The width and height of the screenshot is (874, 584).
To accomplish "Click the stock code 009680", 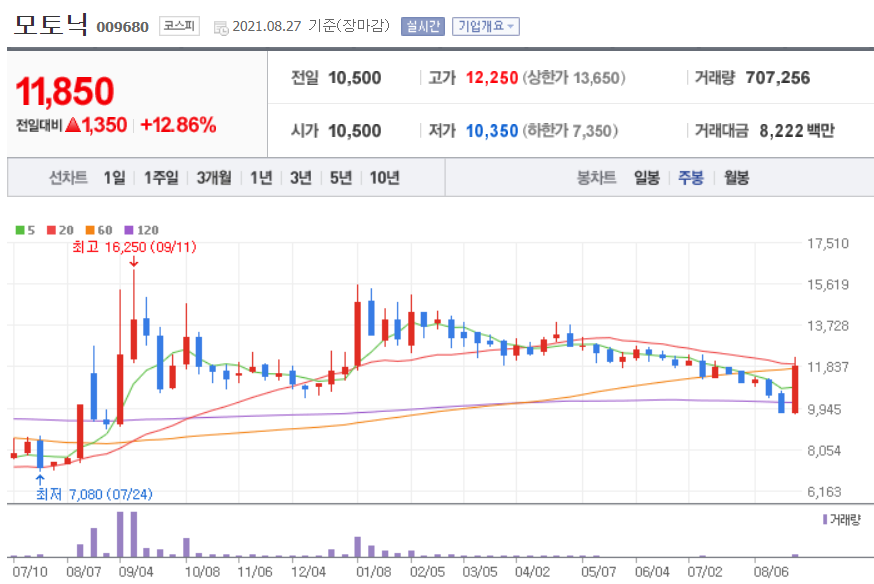I will 123,27.
